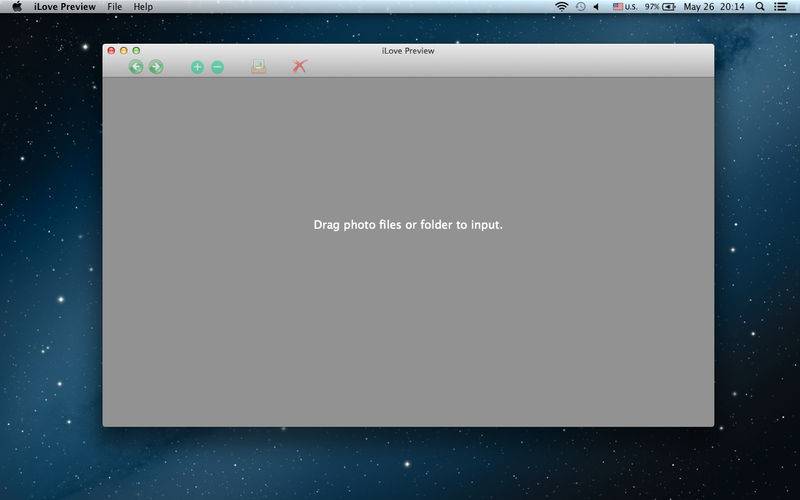Click the 97% battery status indicator
Image resolution: width=800 pixels, height=500 pixels.
click(x=660, y=7)
